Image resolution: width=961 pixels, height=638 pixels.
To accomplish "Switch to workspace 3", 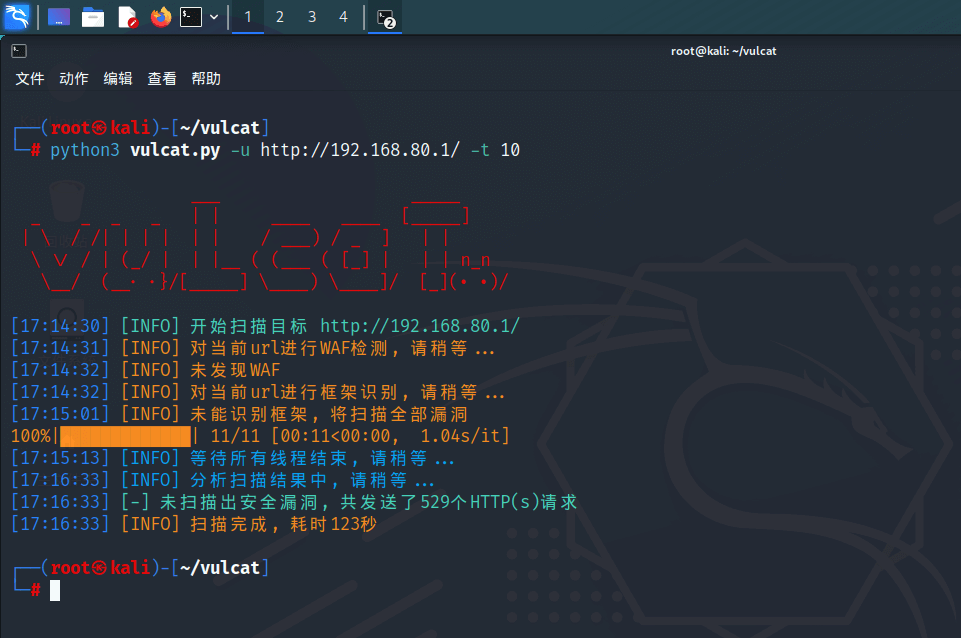I will tap(312, 17).
